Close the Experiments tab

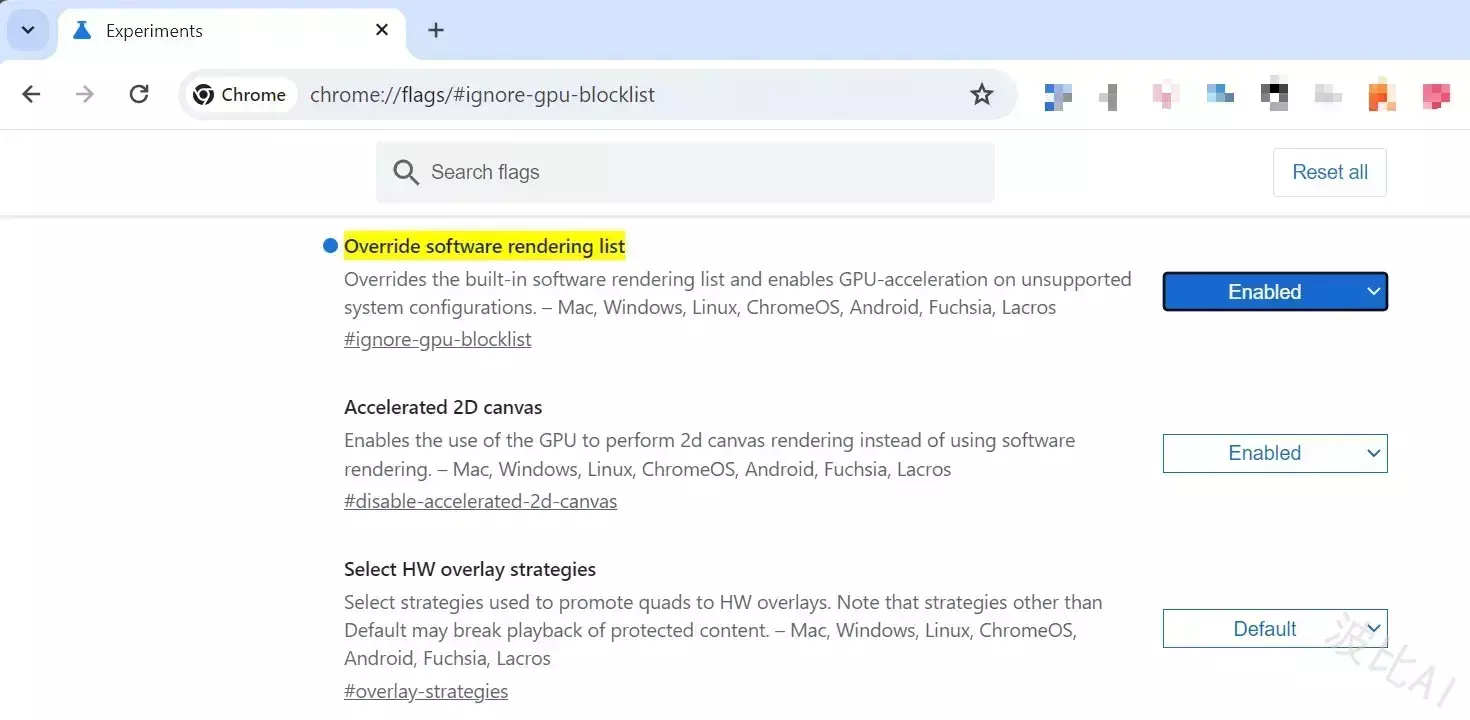(382, 30)
